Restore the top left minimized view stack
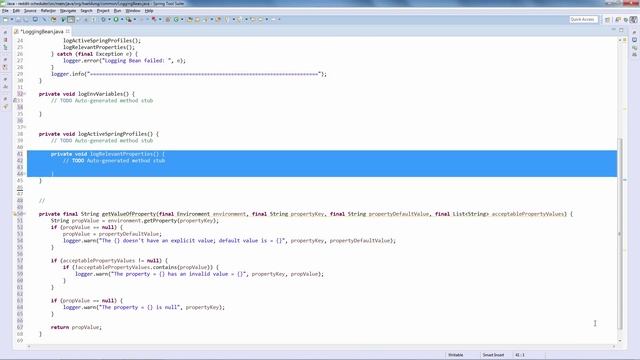The width and height of the screenshot is (640, 360). coord(5,32)
